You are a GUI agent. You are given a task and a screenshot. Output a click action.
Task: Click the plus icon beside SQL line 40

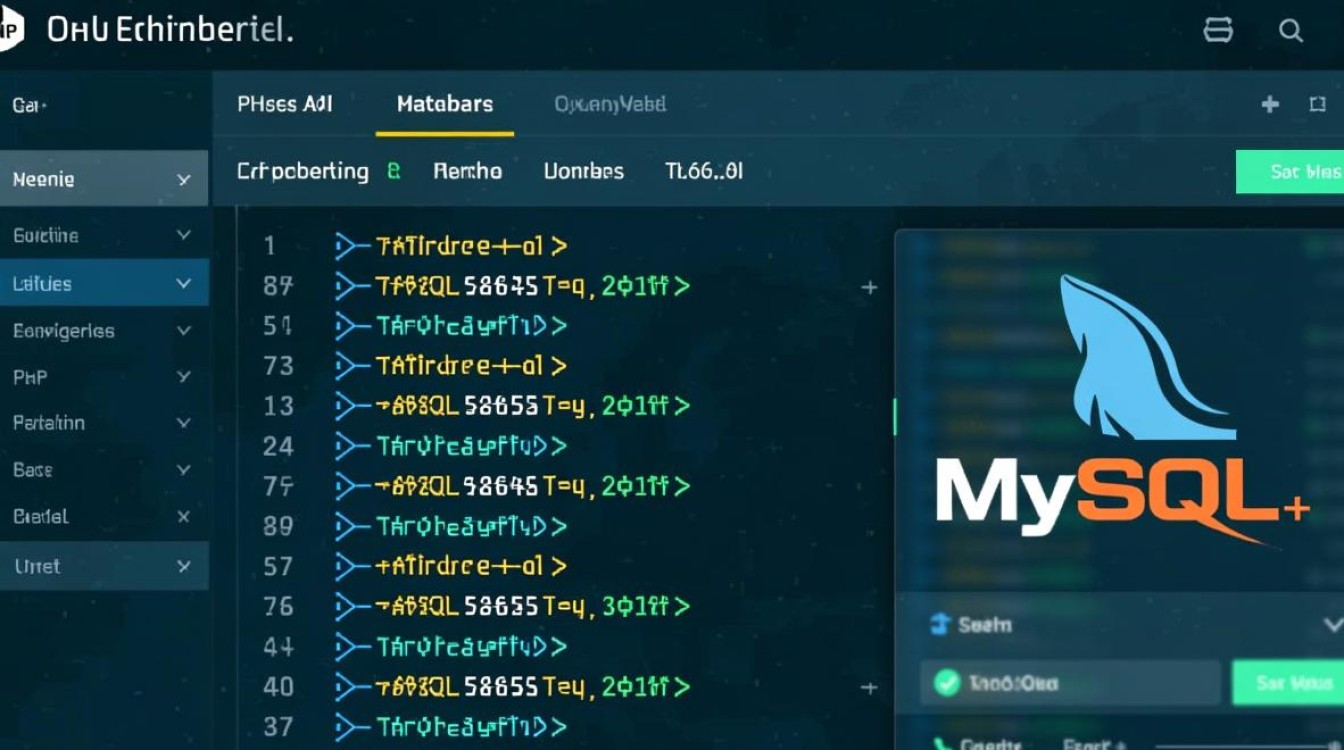(x=869, y=687)
